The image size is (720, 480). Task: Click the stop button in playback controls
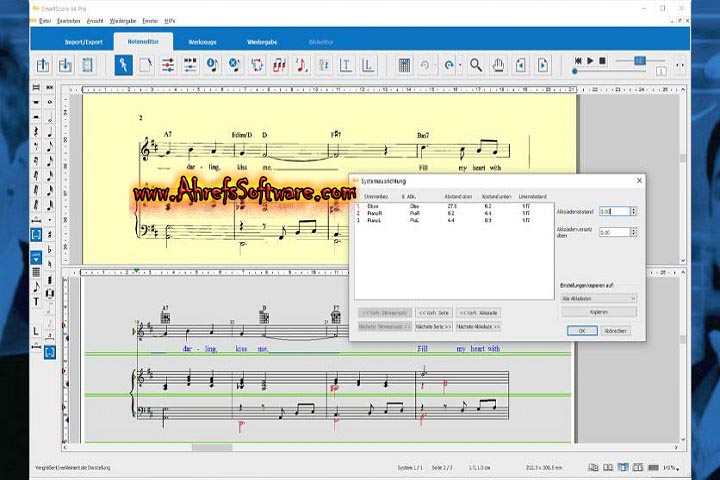tap(602, 60)
